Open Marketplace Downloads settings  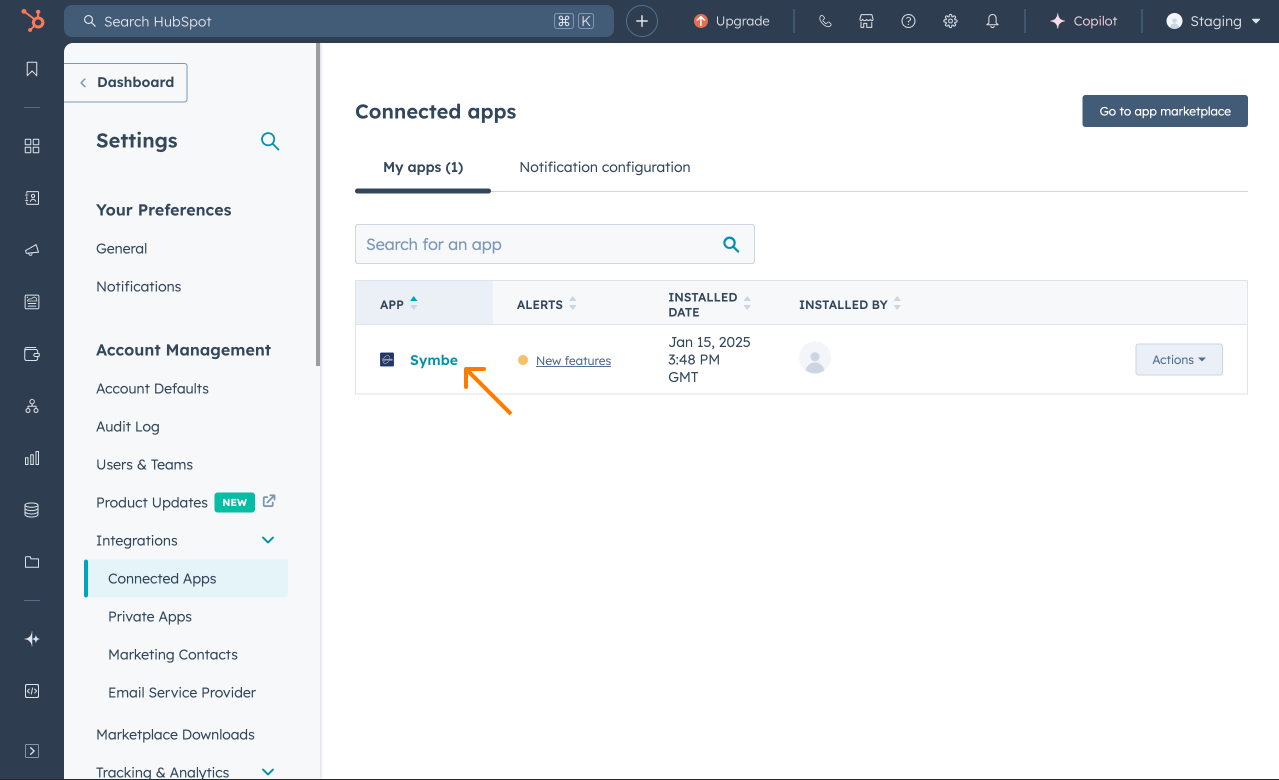[x=176, y=735]
